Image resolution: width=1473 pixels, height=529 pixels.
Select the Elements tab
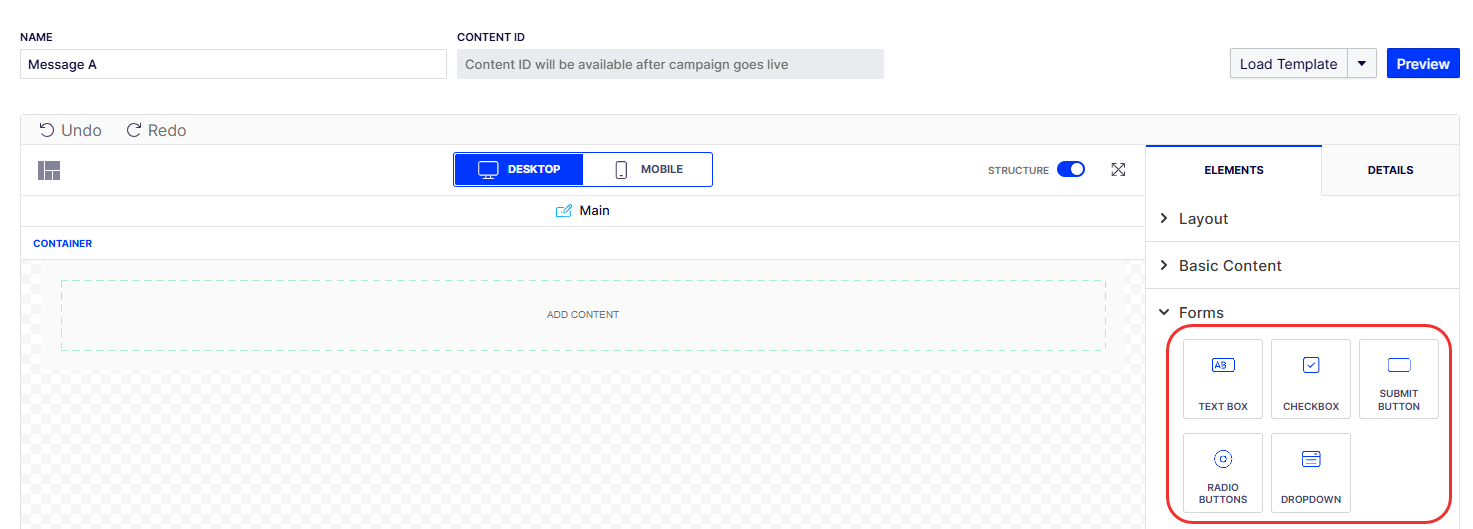[x=1234, y=170]
